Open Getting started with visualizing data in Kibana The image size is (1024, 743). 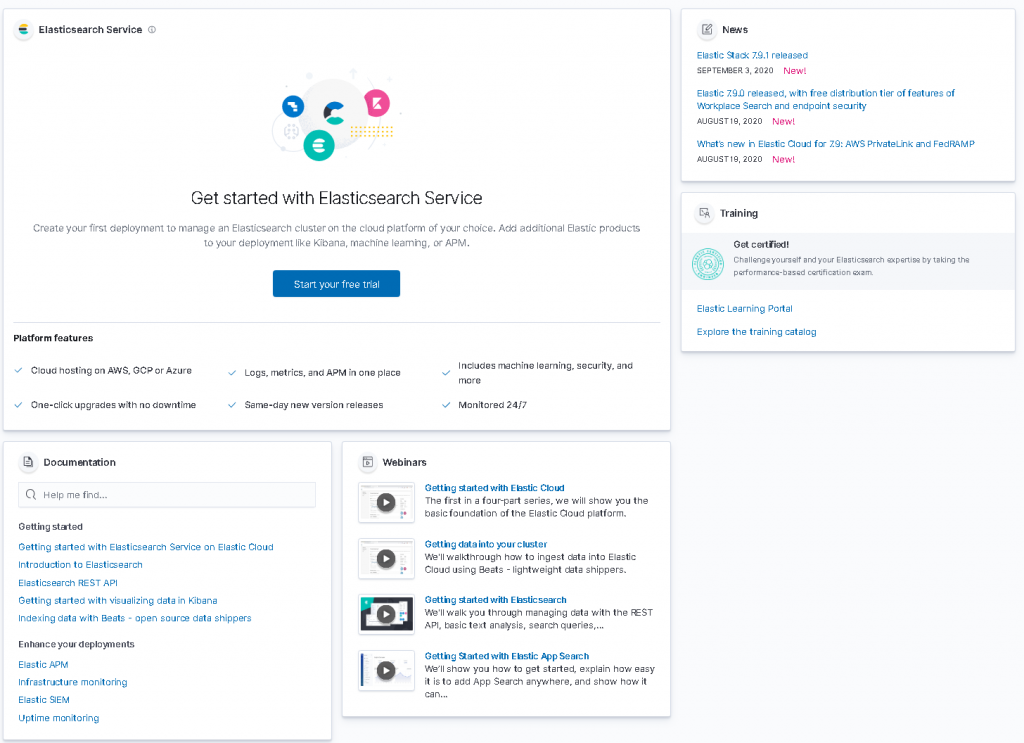pyautogui.click(x=118, y=600)
